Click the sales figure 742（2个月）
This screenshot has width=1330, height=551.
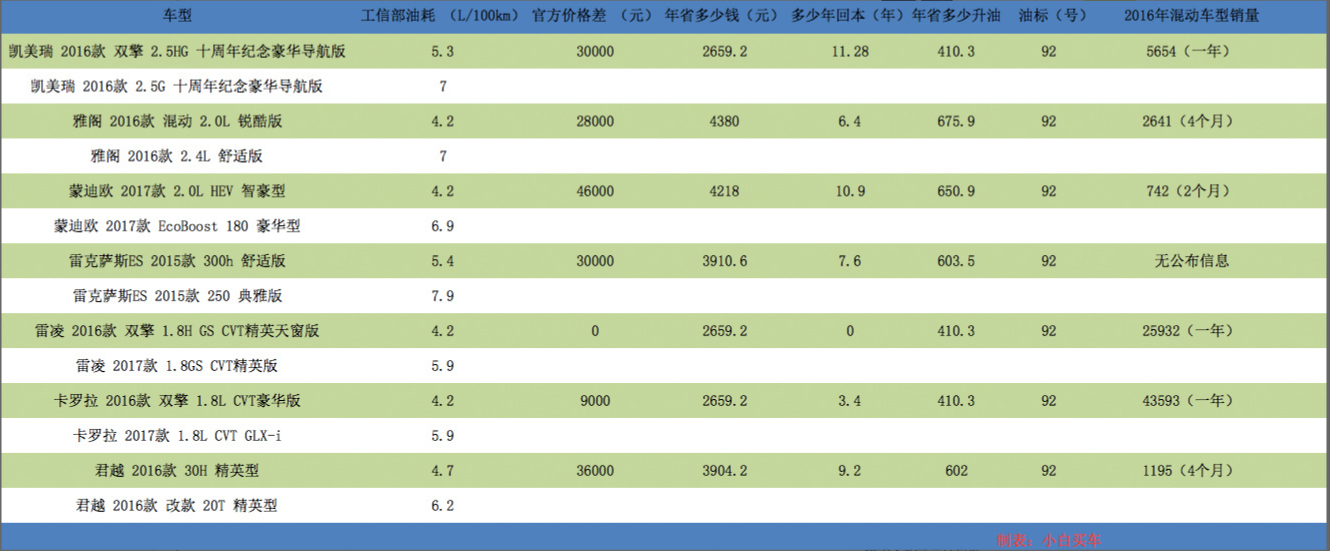1190,191
